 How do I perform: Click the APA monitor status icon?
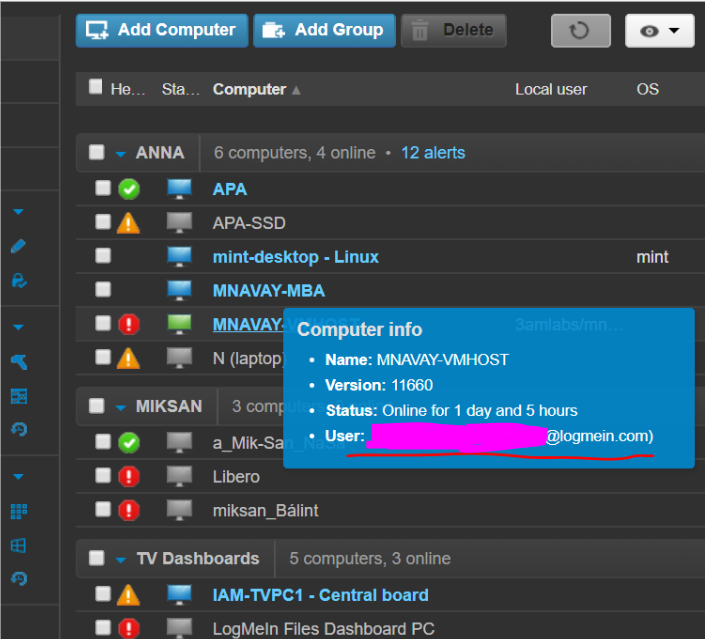click(179, 188)
